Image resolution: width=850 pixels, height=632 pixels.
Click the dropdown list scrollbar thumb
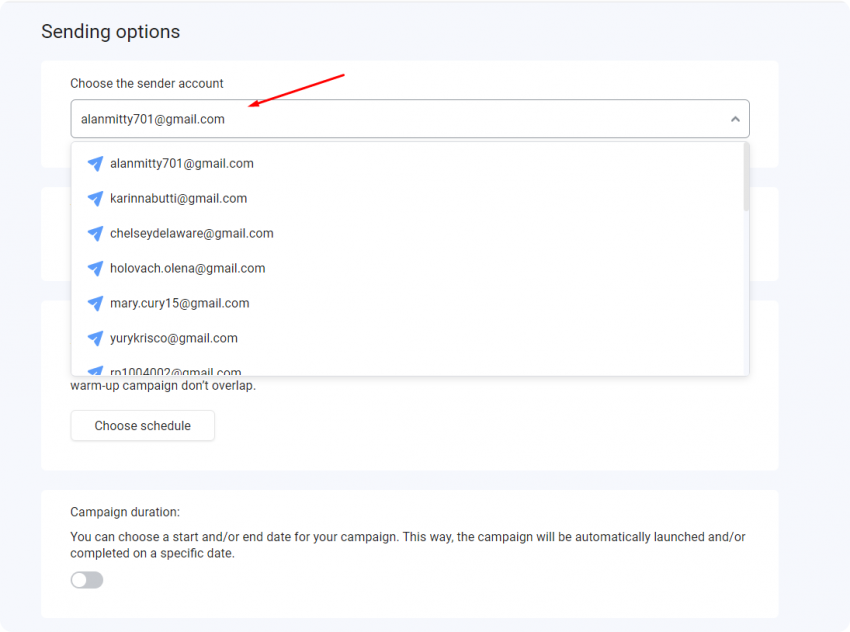[x=746, y=177]
